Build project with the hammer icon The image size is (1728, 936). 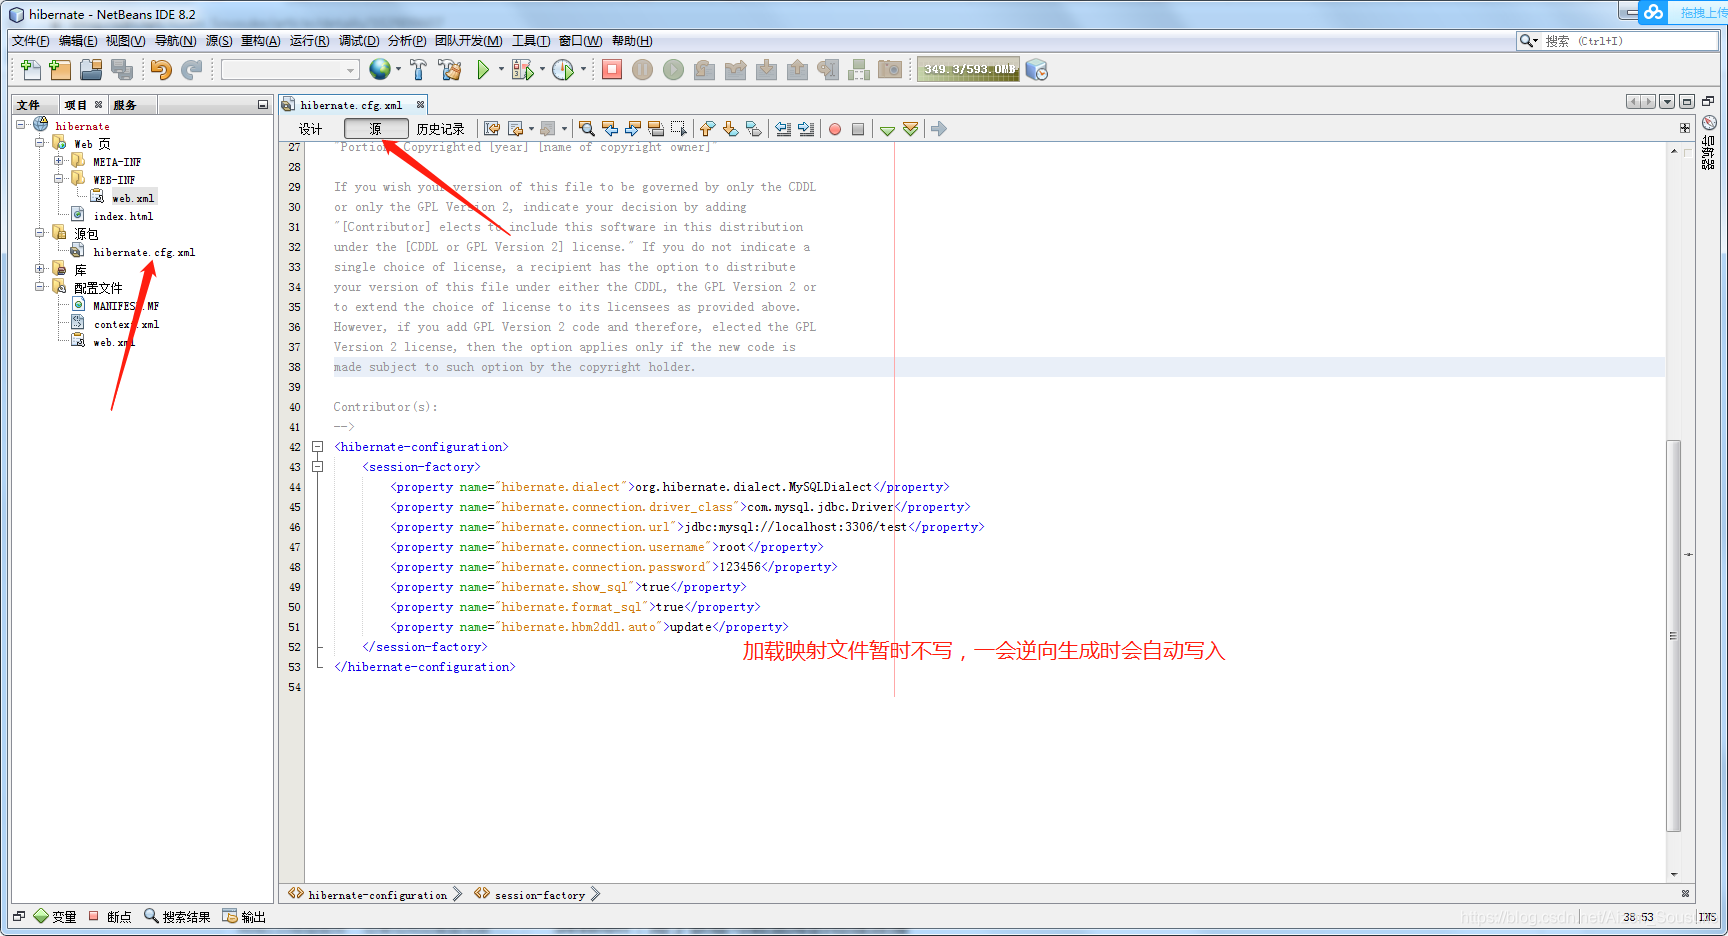point(418,69)
